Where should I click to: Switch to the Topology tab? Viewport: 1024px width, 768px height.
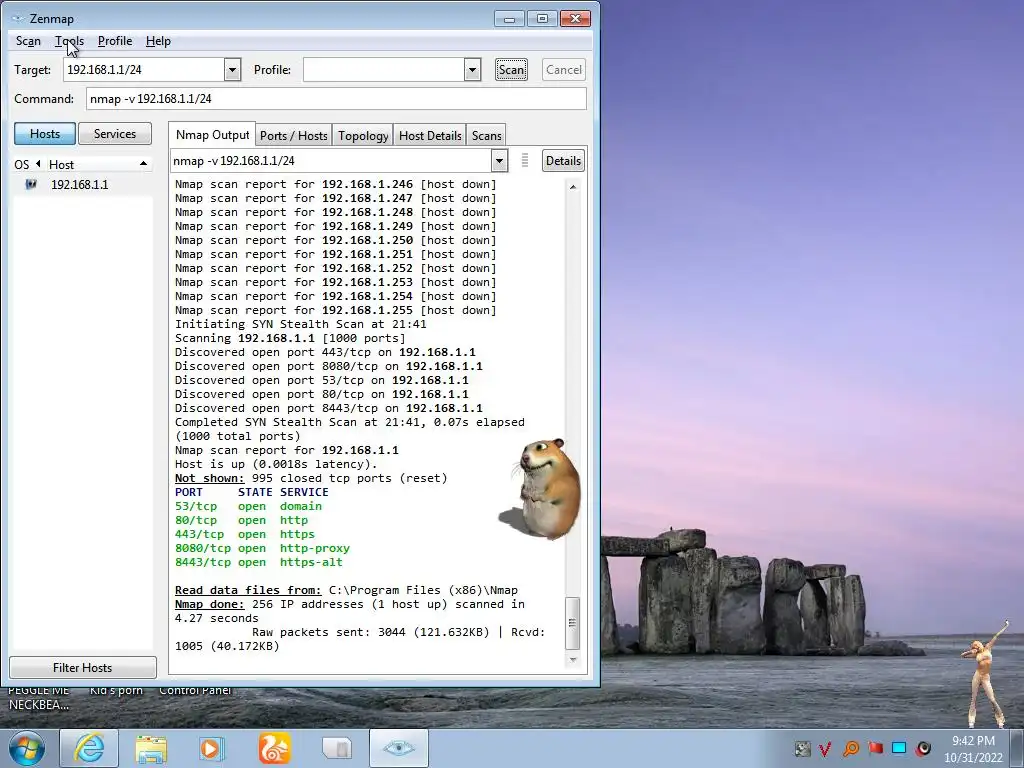click(x=362, y=136)
